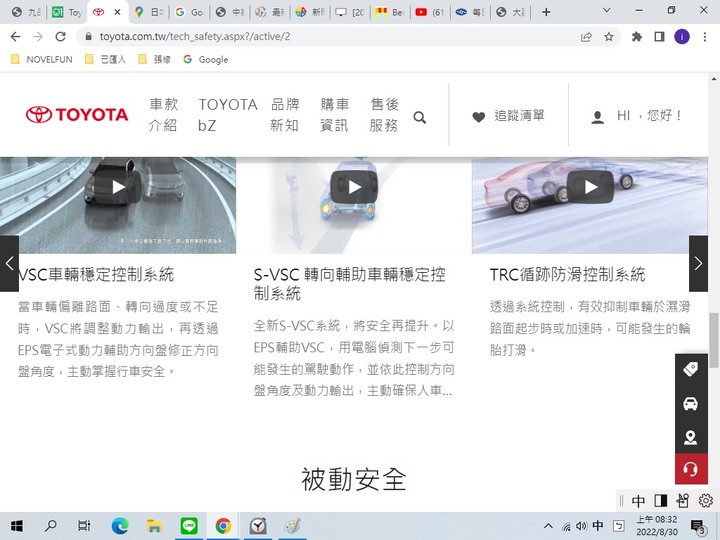This screenshot has height=540, width=720.
Task: Click the browser back arrow
Action: (x=15, y=37)
